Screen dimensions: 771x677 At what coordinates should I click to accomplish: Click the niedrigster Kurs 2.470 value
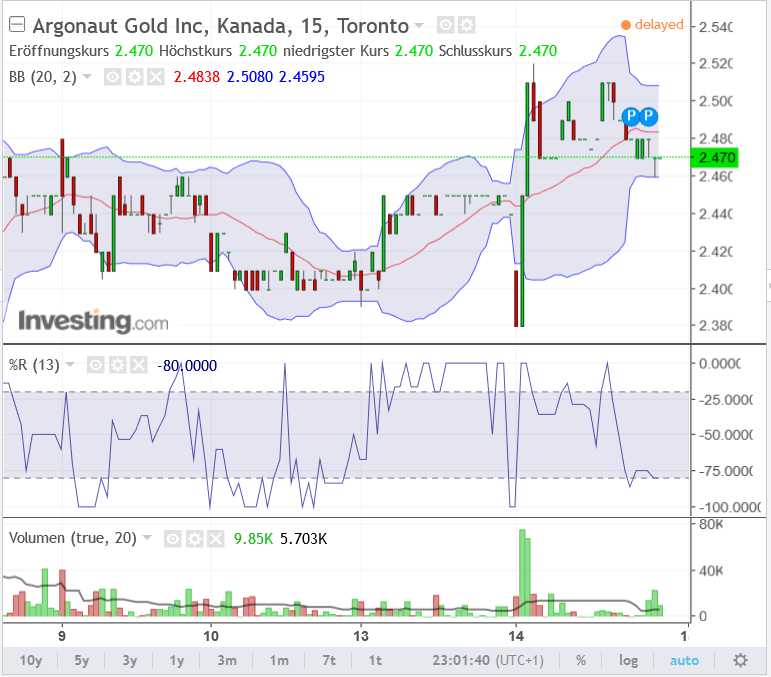(x=414, y=51)
